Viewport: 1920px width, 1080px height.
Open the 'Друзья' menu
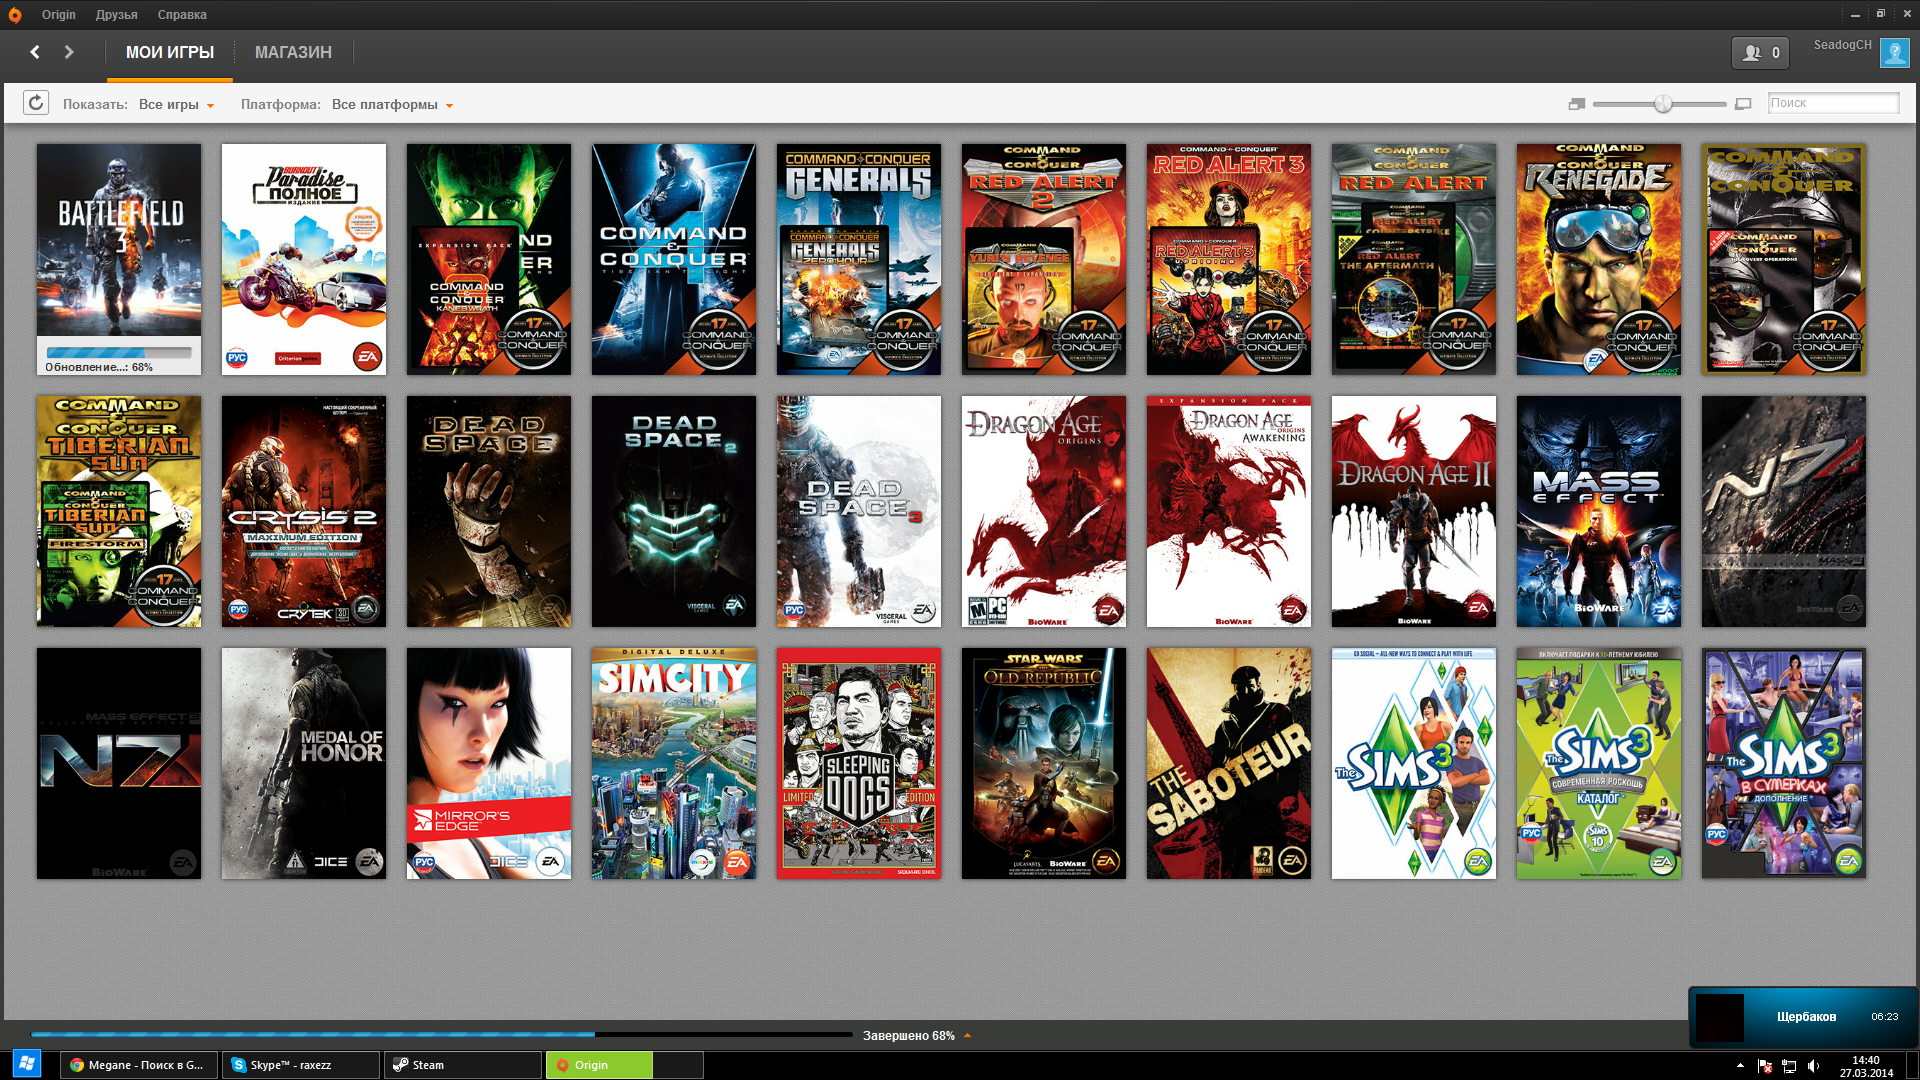116,15
